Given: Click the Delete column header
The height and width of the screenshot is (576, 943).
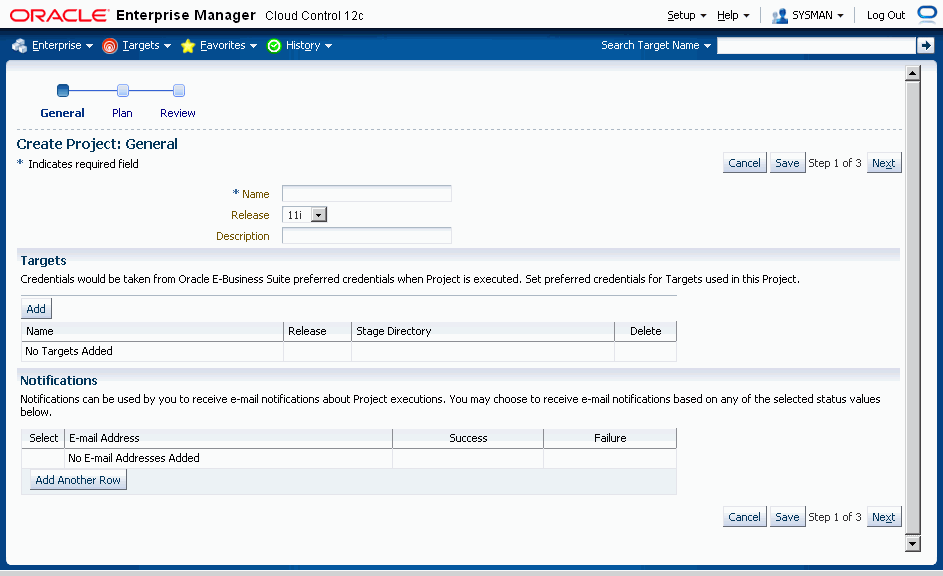Looking at the screenshot, I should [x=646, y=331].
